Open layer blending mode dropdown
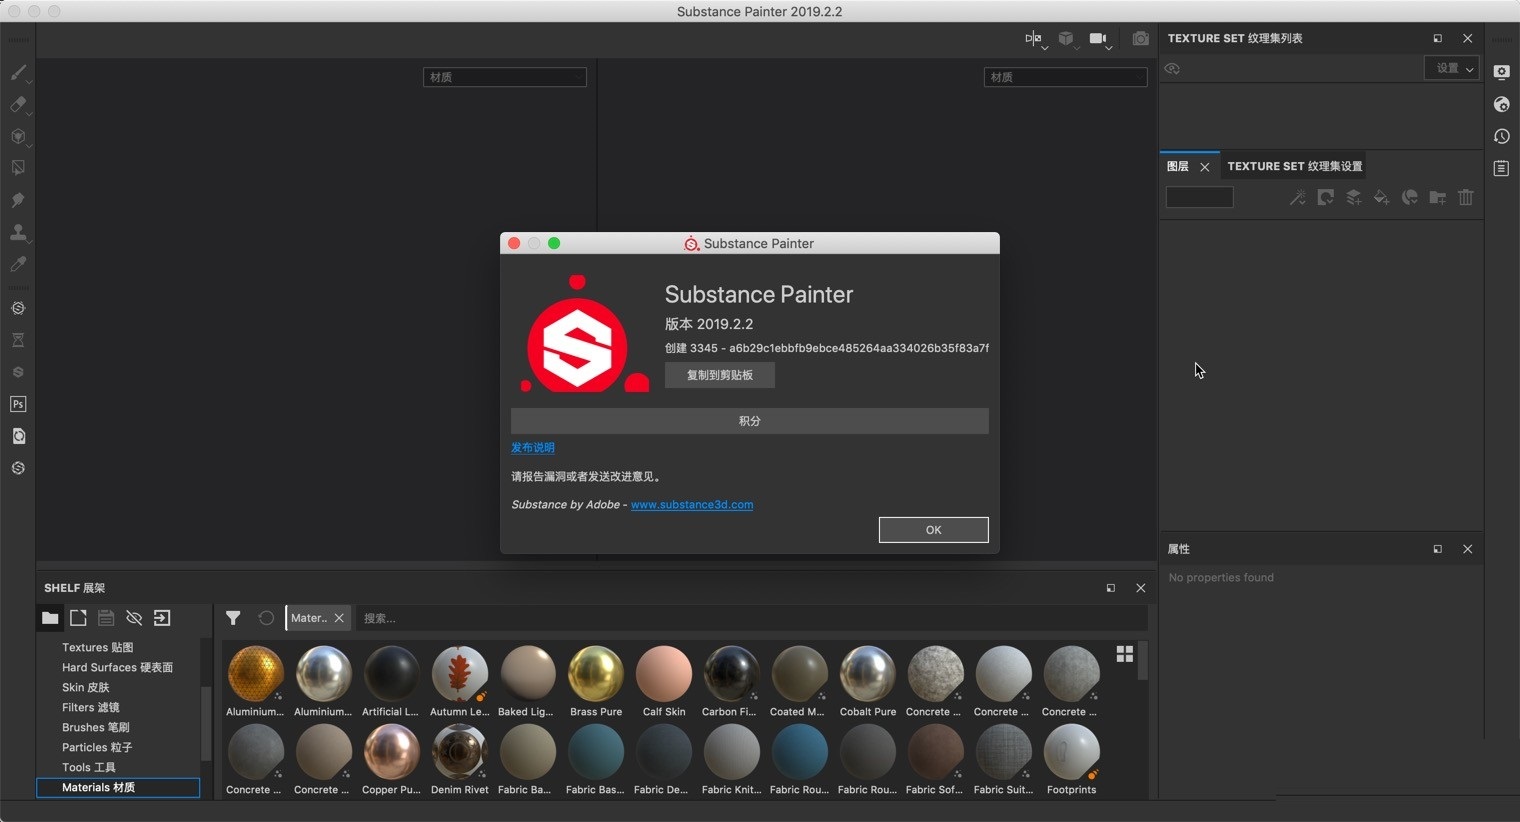The width and height of the screenshot is (1520, 822). (x=1200, y=197)
